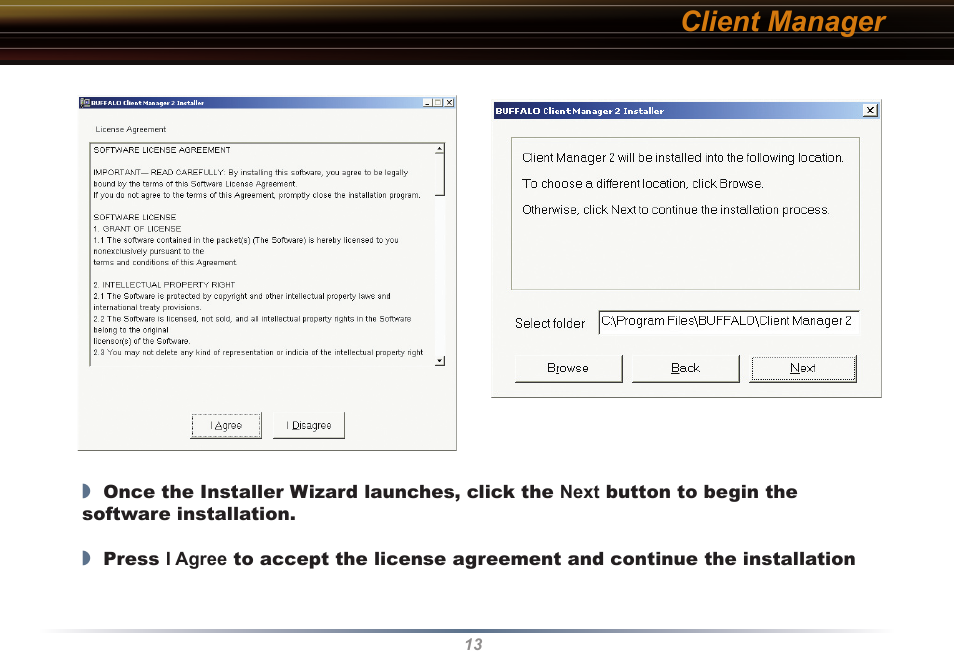Click the Back button in installer

686,368
